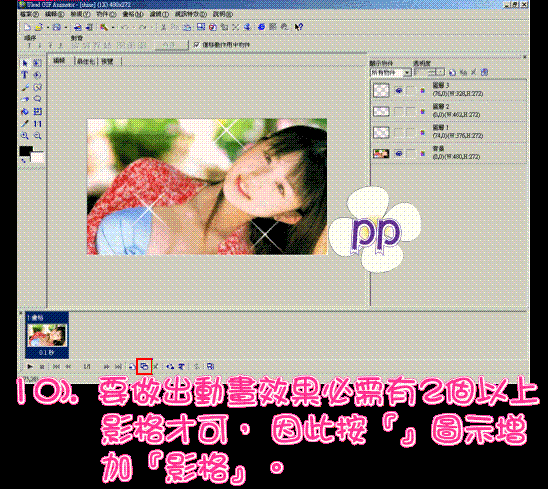The image size is (548, 489).
Task: Click the context help arrow-question icon
Action: pos(298,27)
